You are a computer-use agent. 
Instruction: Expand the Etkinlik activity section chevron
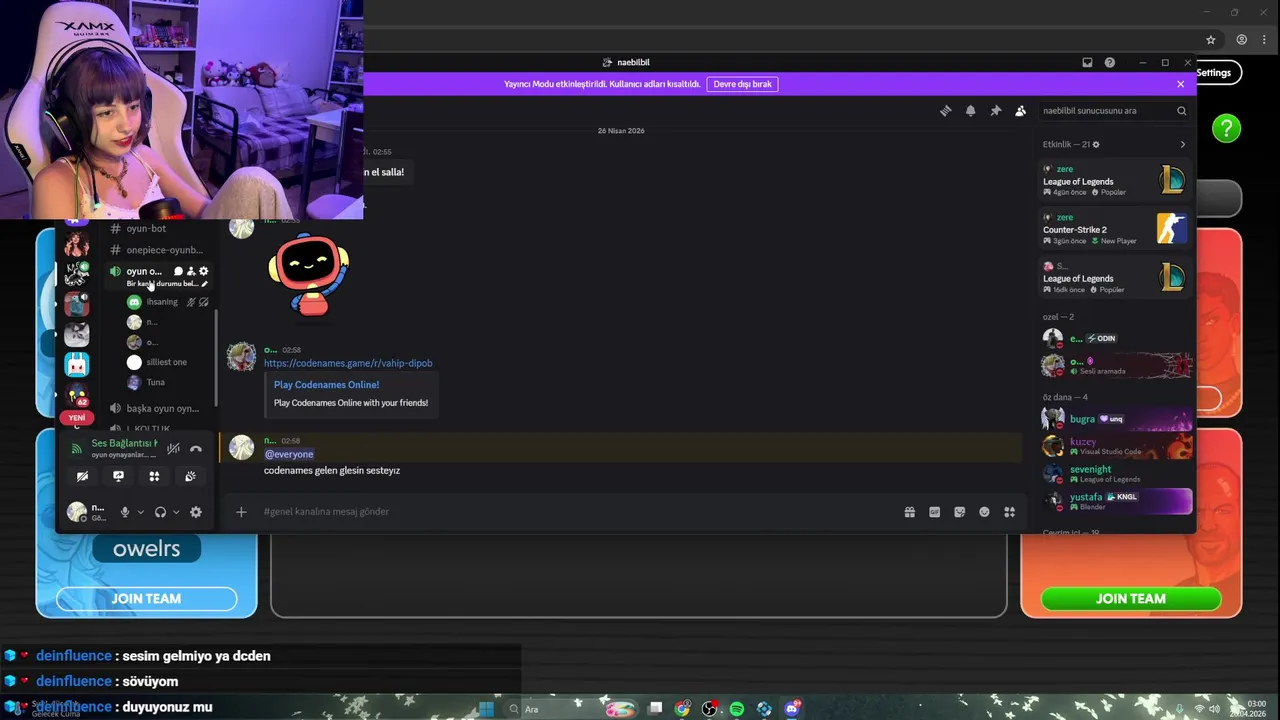[x=1182, y=144]
